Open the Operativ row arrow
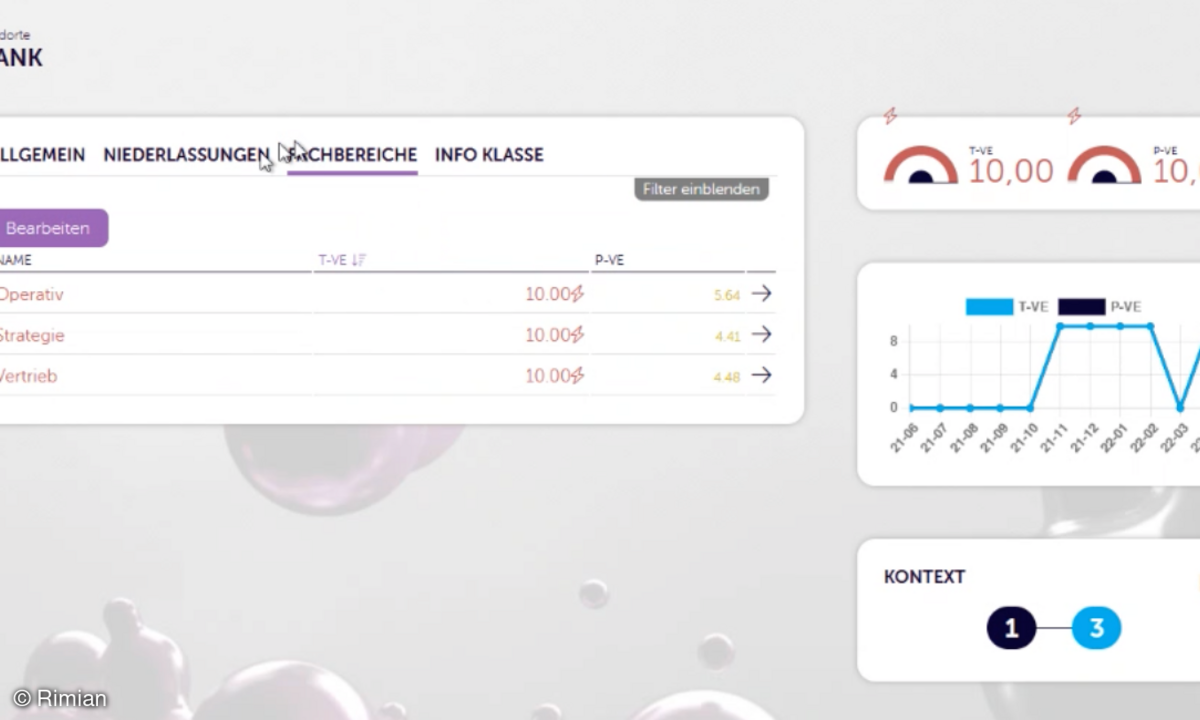This screenshot has height=720, width=1200. click(762, 294)
